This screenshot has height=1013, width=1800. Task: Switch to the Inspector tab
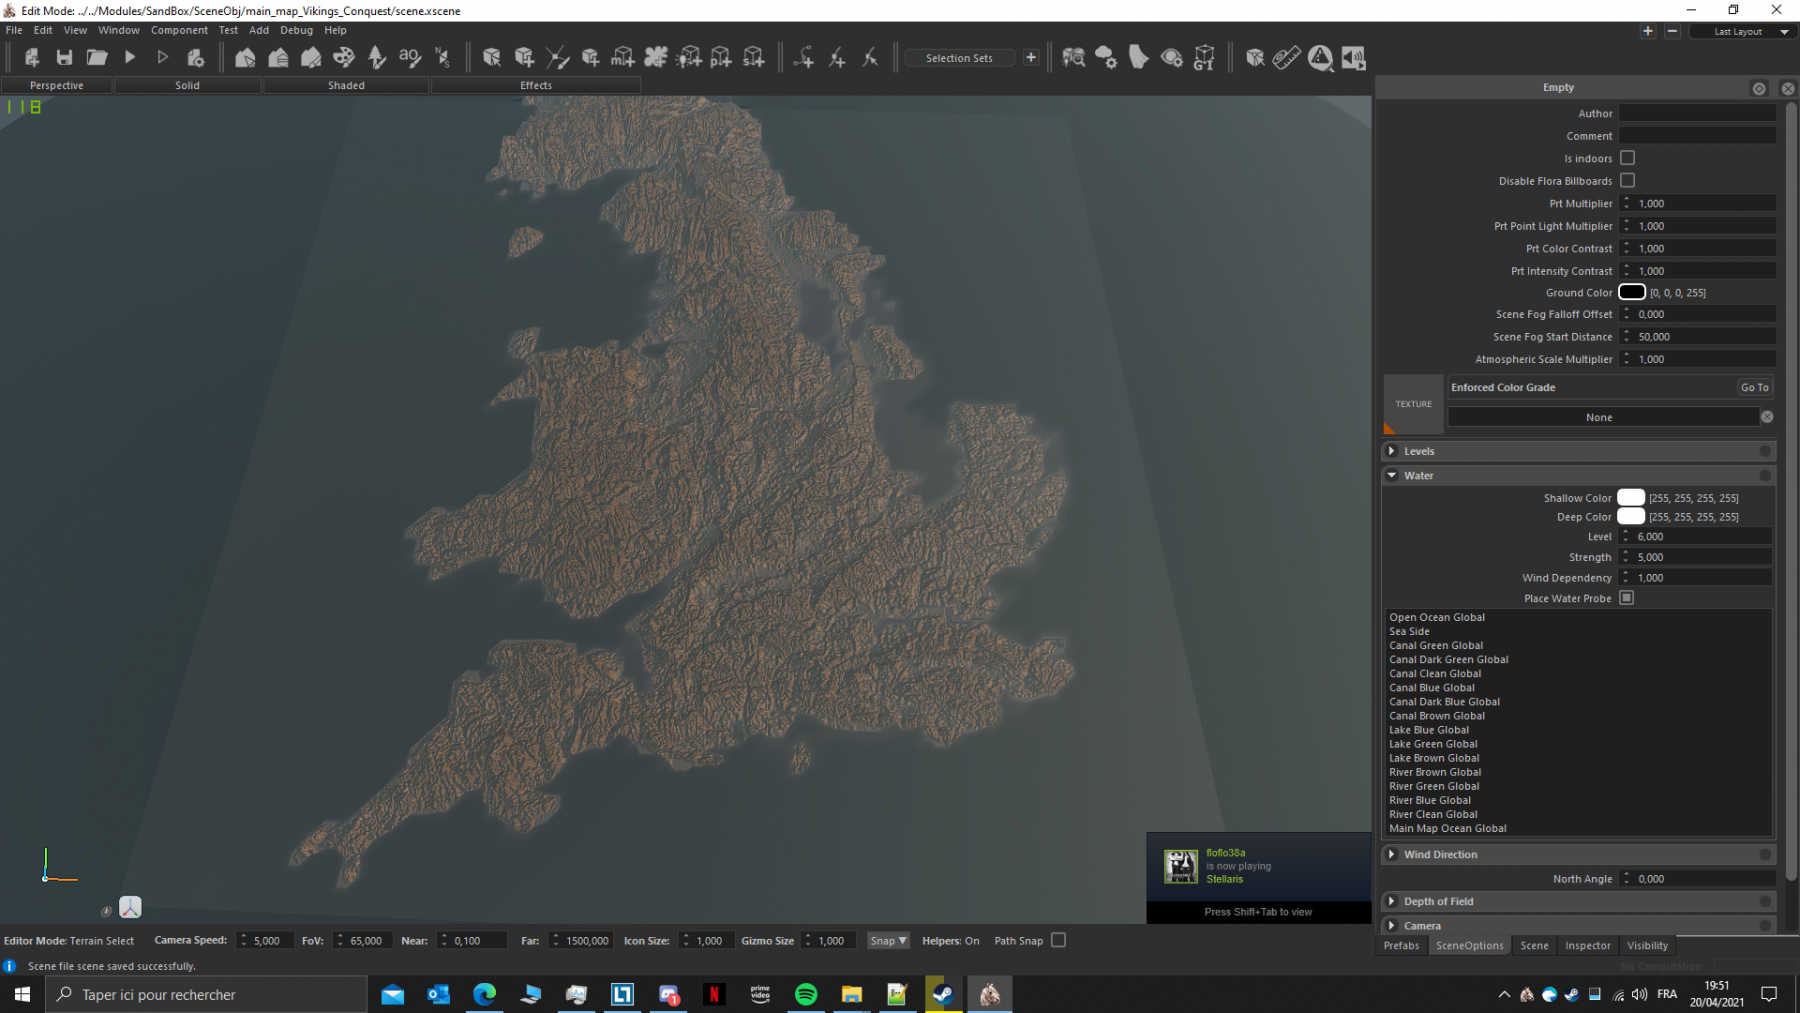pos(1587,946)
